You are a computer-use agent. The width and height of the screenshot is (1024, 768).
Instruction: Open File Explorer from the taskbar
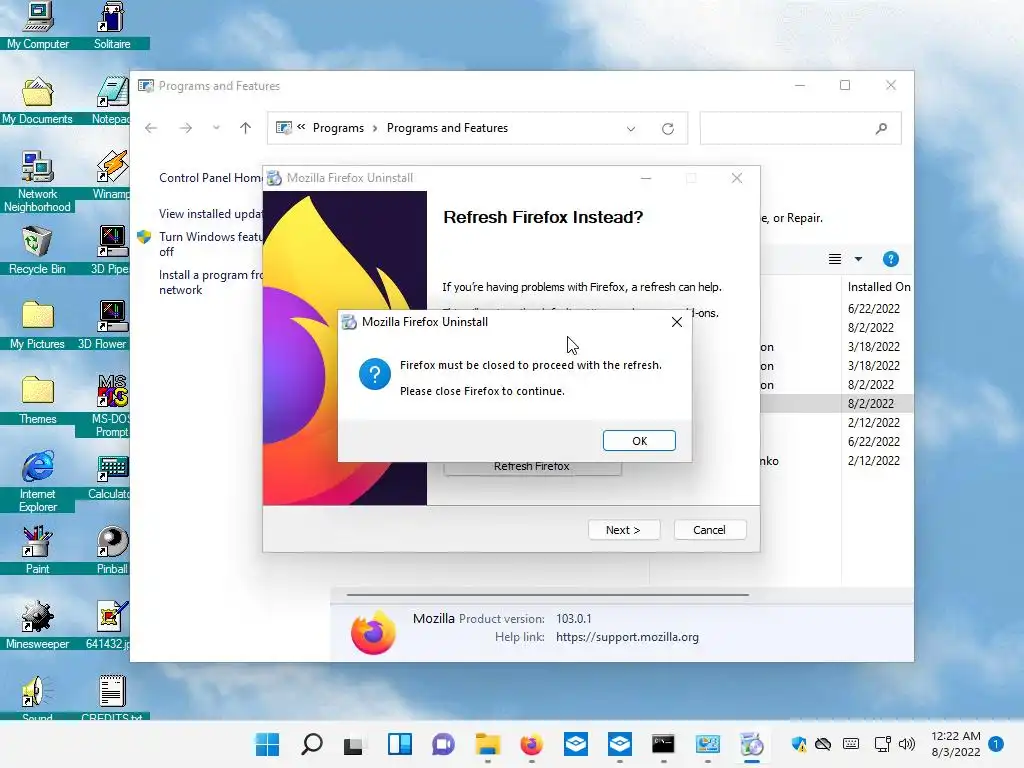(488, 744)
